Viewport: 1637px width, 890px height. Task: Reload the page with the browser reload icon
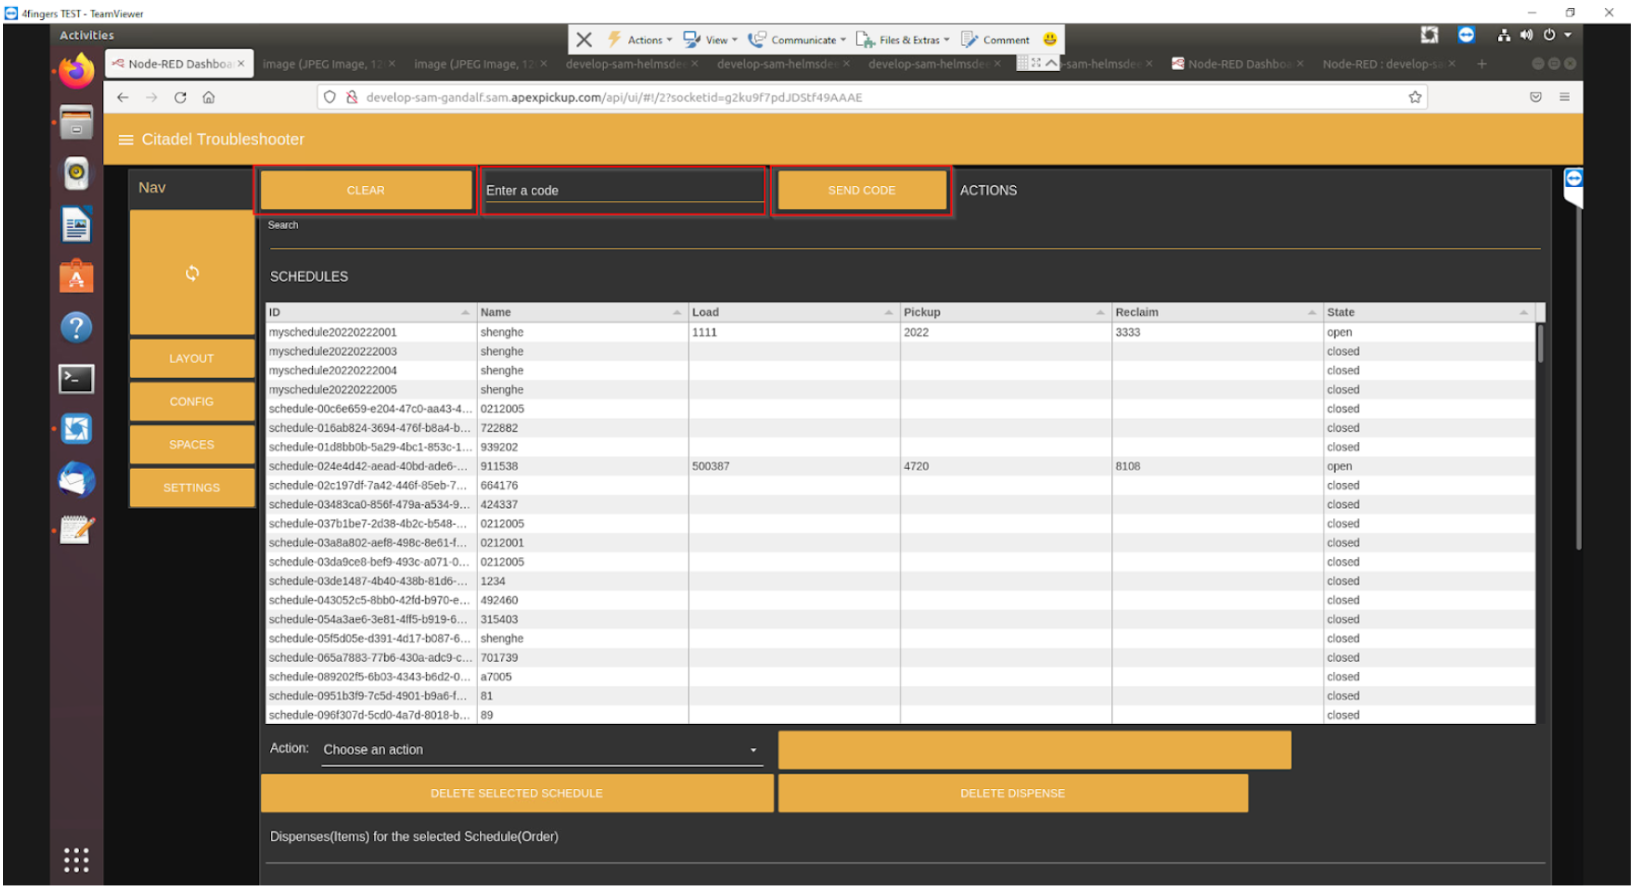(180, 98)
